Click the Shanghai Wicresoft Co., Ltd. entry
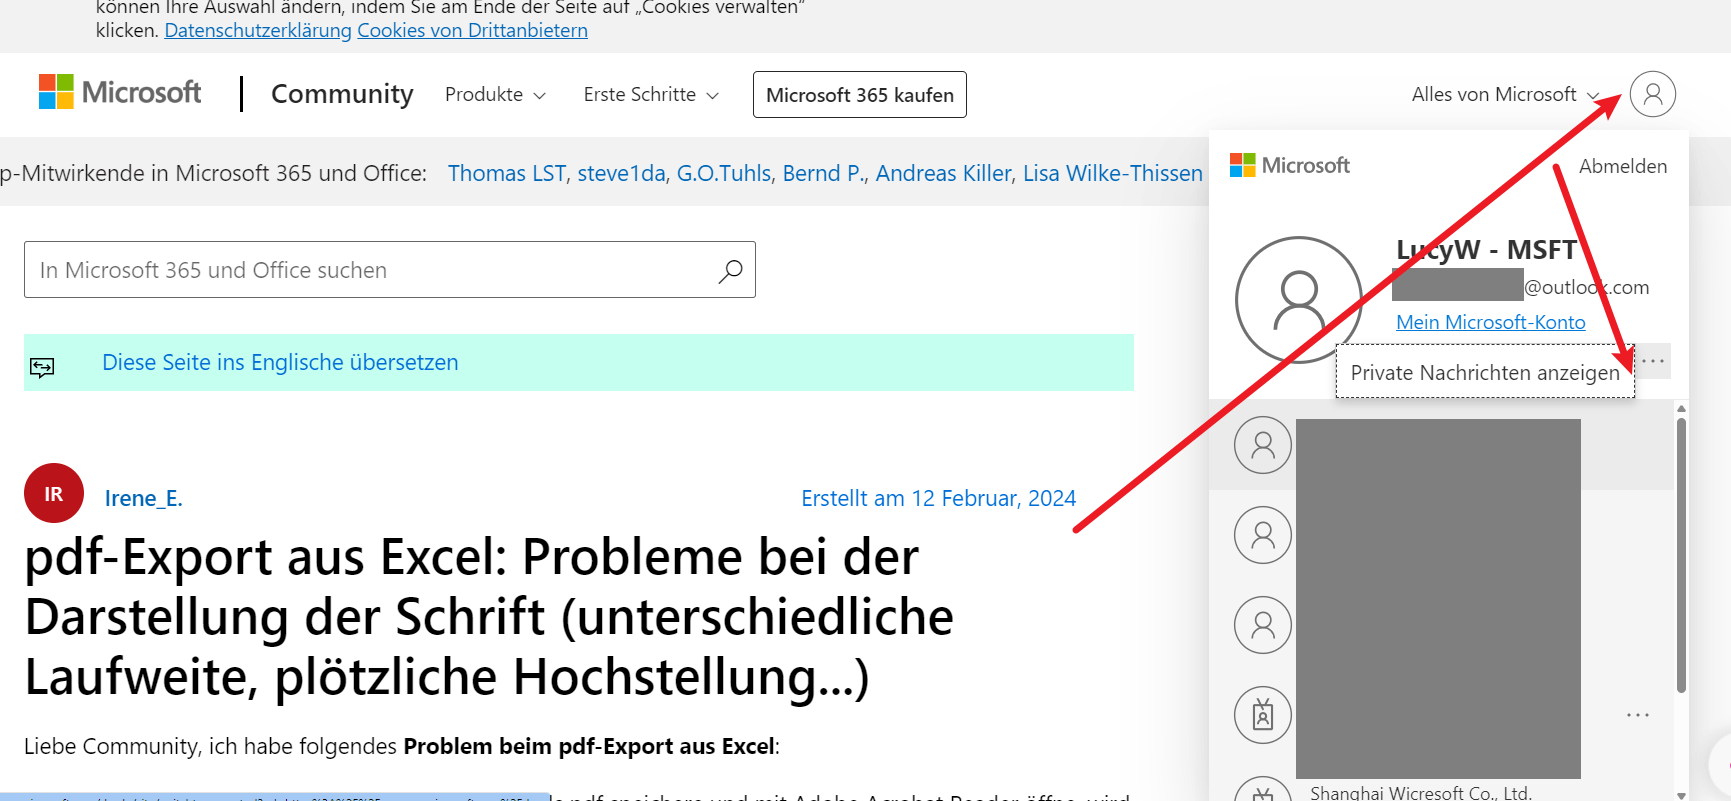 1421,793
